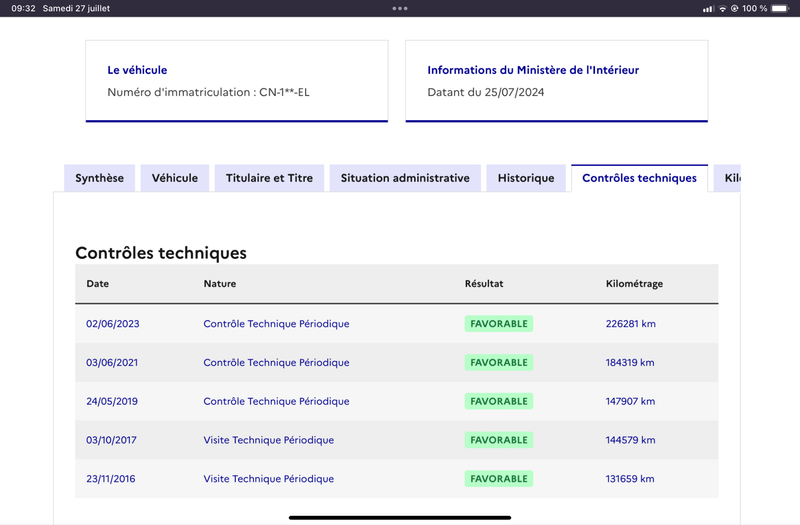Click the Numéro d'immatriculation CN-1**-EL text
The image size is (800, 525).
(208, 92)
